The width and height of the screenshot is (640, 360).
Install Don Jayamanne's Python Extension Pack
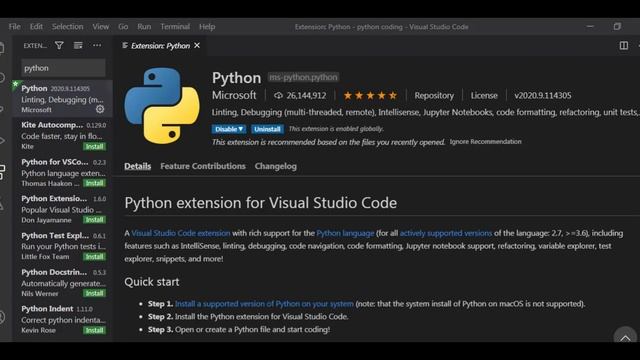pos(94,220)
